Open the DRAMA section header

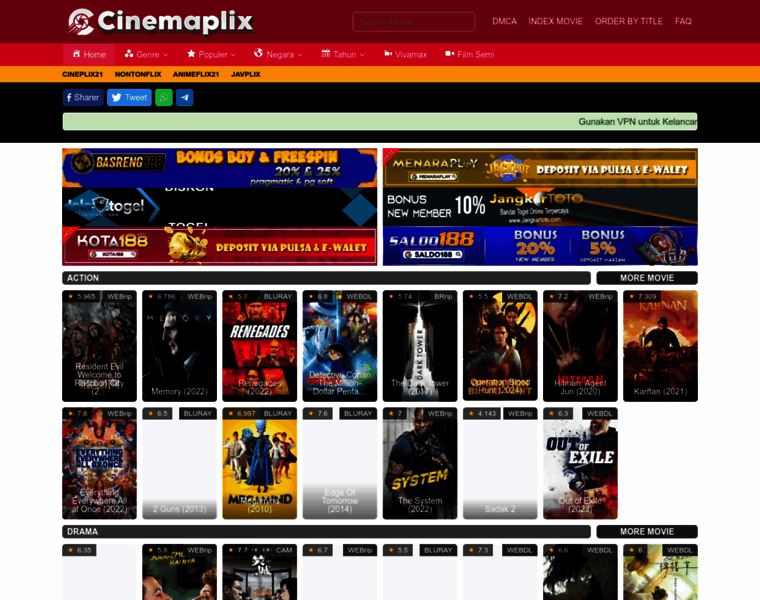pyautogui.click(x=326, y=532)
